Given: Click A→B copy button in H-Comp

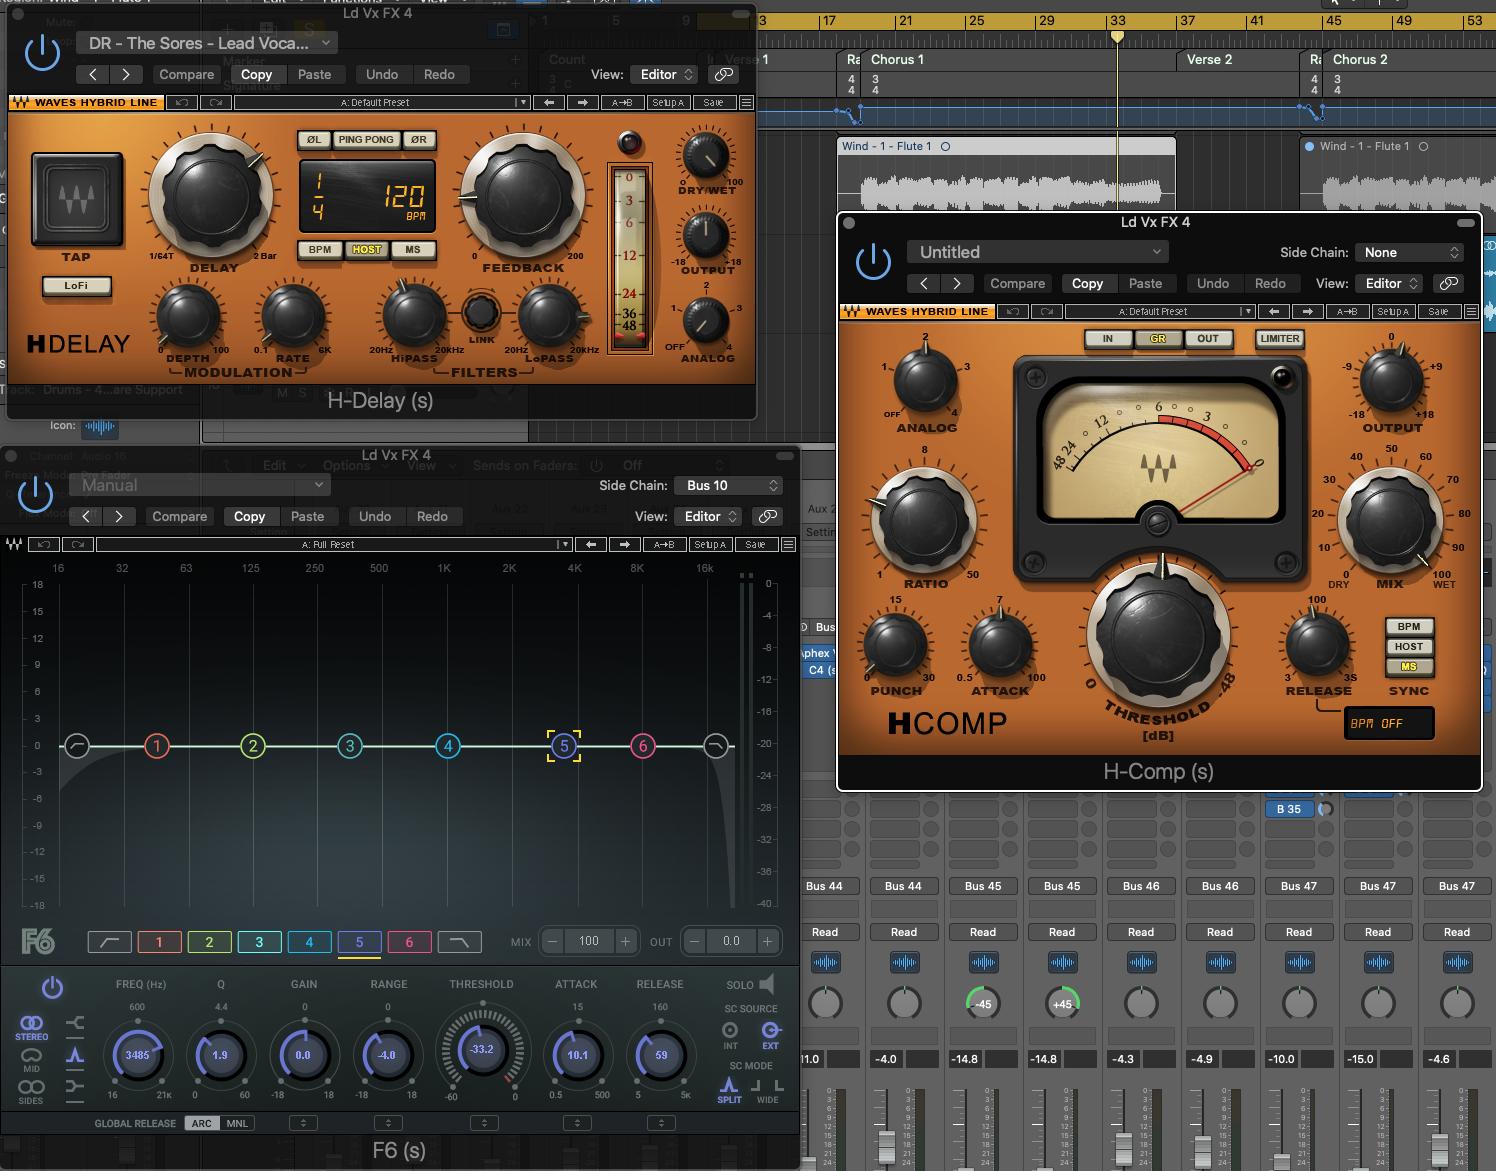Looking at the screenshot, I should pos(1347,312).
